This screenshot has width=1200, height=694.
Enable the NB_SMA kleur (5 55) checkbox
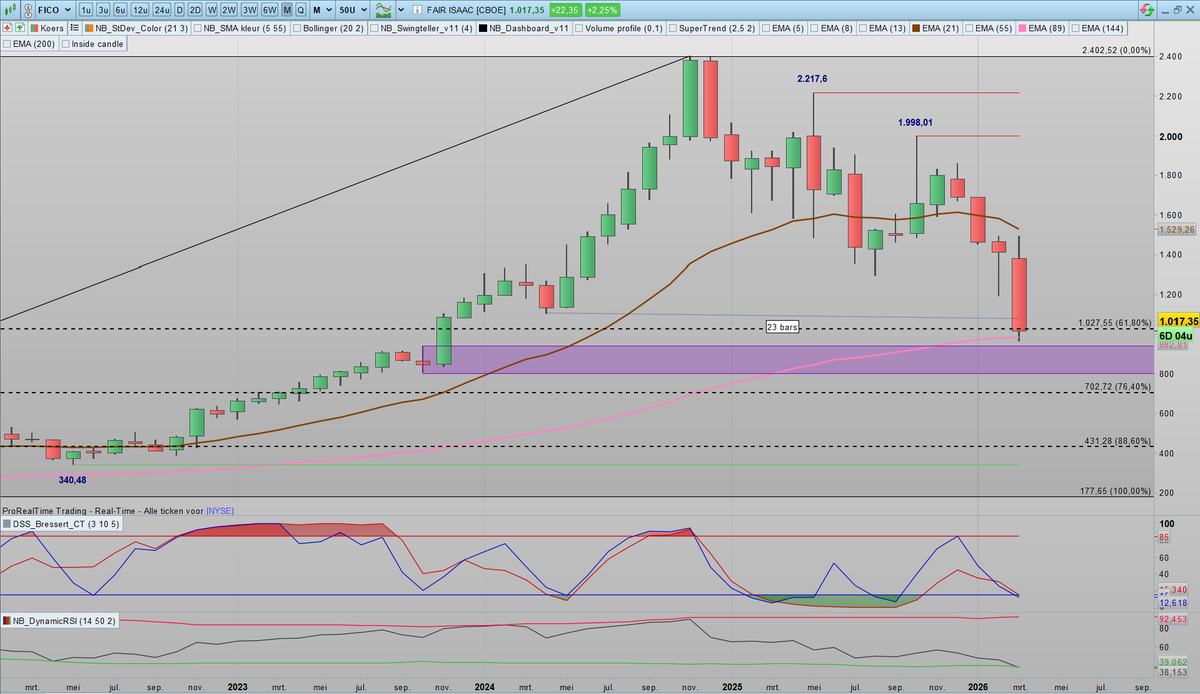point(199,28)
